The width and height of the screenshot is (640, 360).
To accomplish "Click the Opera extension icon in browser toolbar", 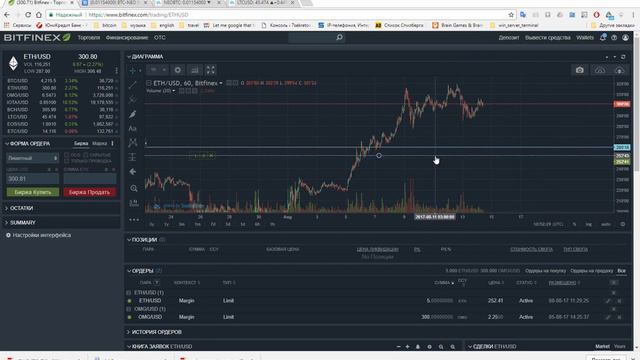I will pos(596,15).
